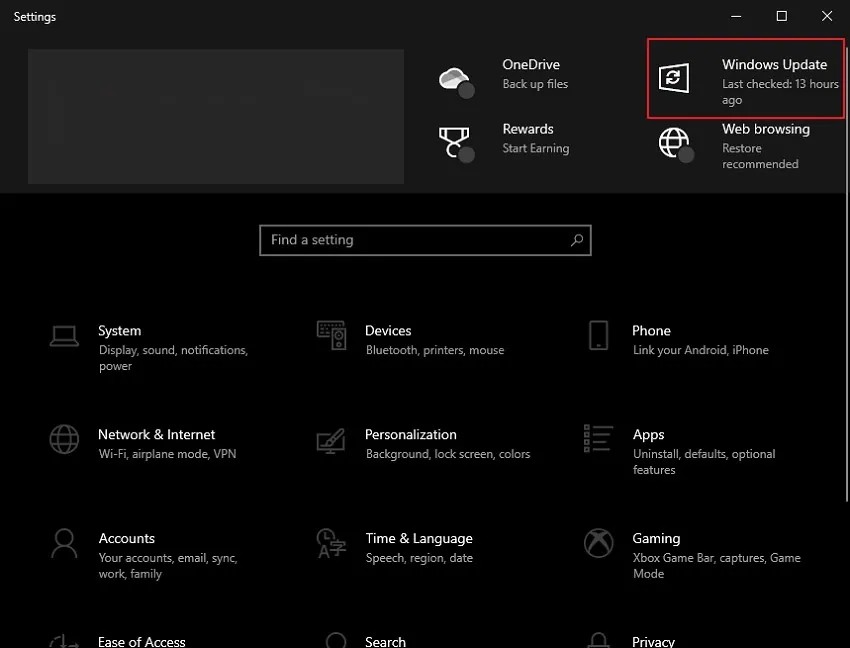Open Apps settings label
850x648 pixels.
tap(648, 435)
